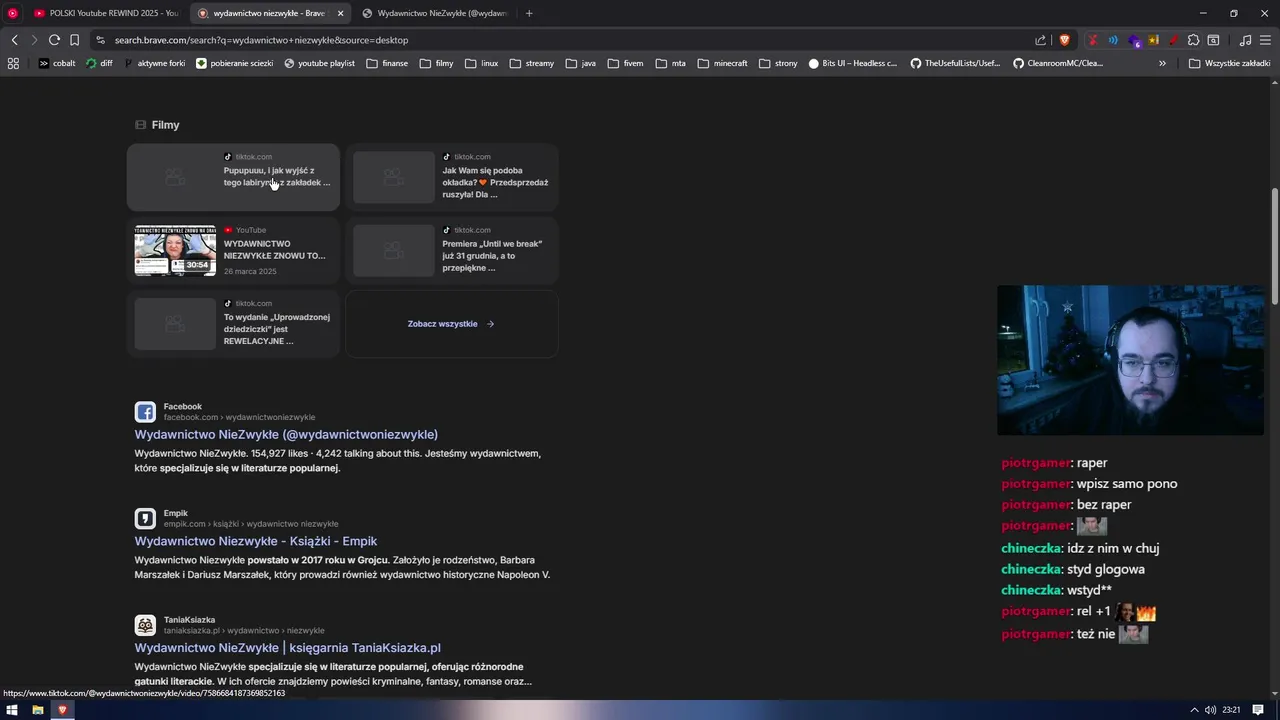Image resolution: width=1280 pixels, height=720 pixels.
Task: Show hidden system tray icons chevron
Action: 1193,710
